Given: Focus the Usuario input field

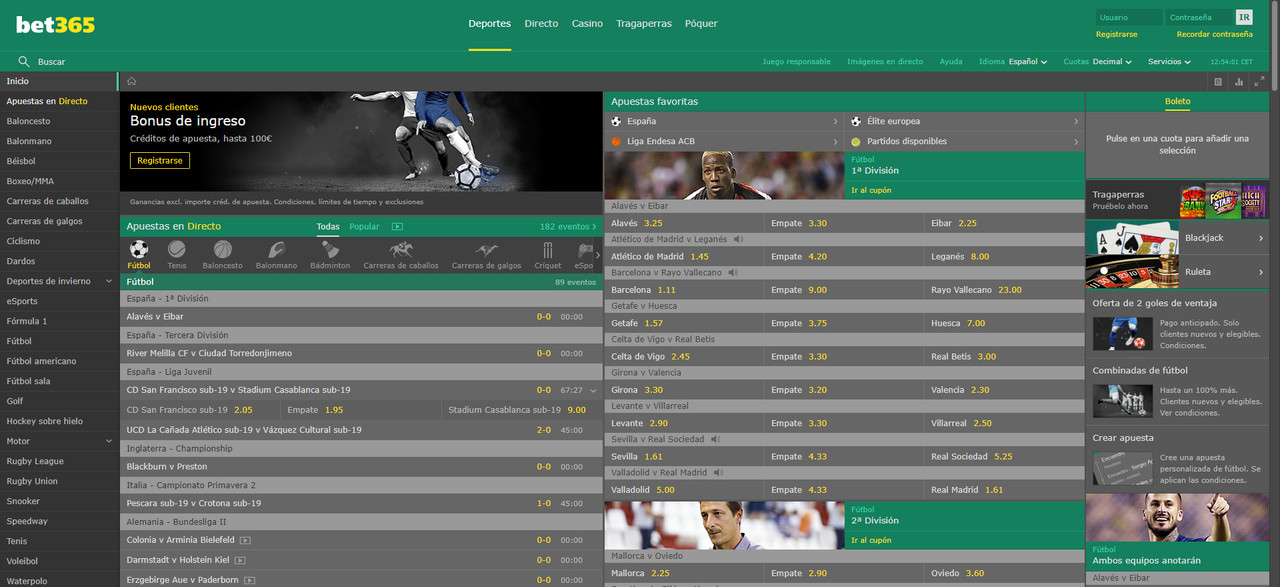Looking at the screenshot, I should pos(1128,17).
